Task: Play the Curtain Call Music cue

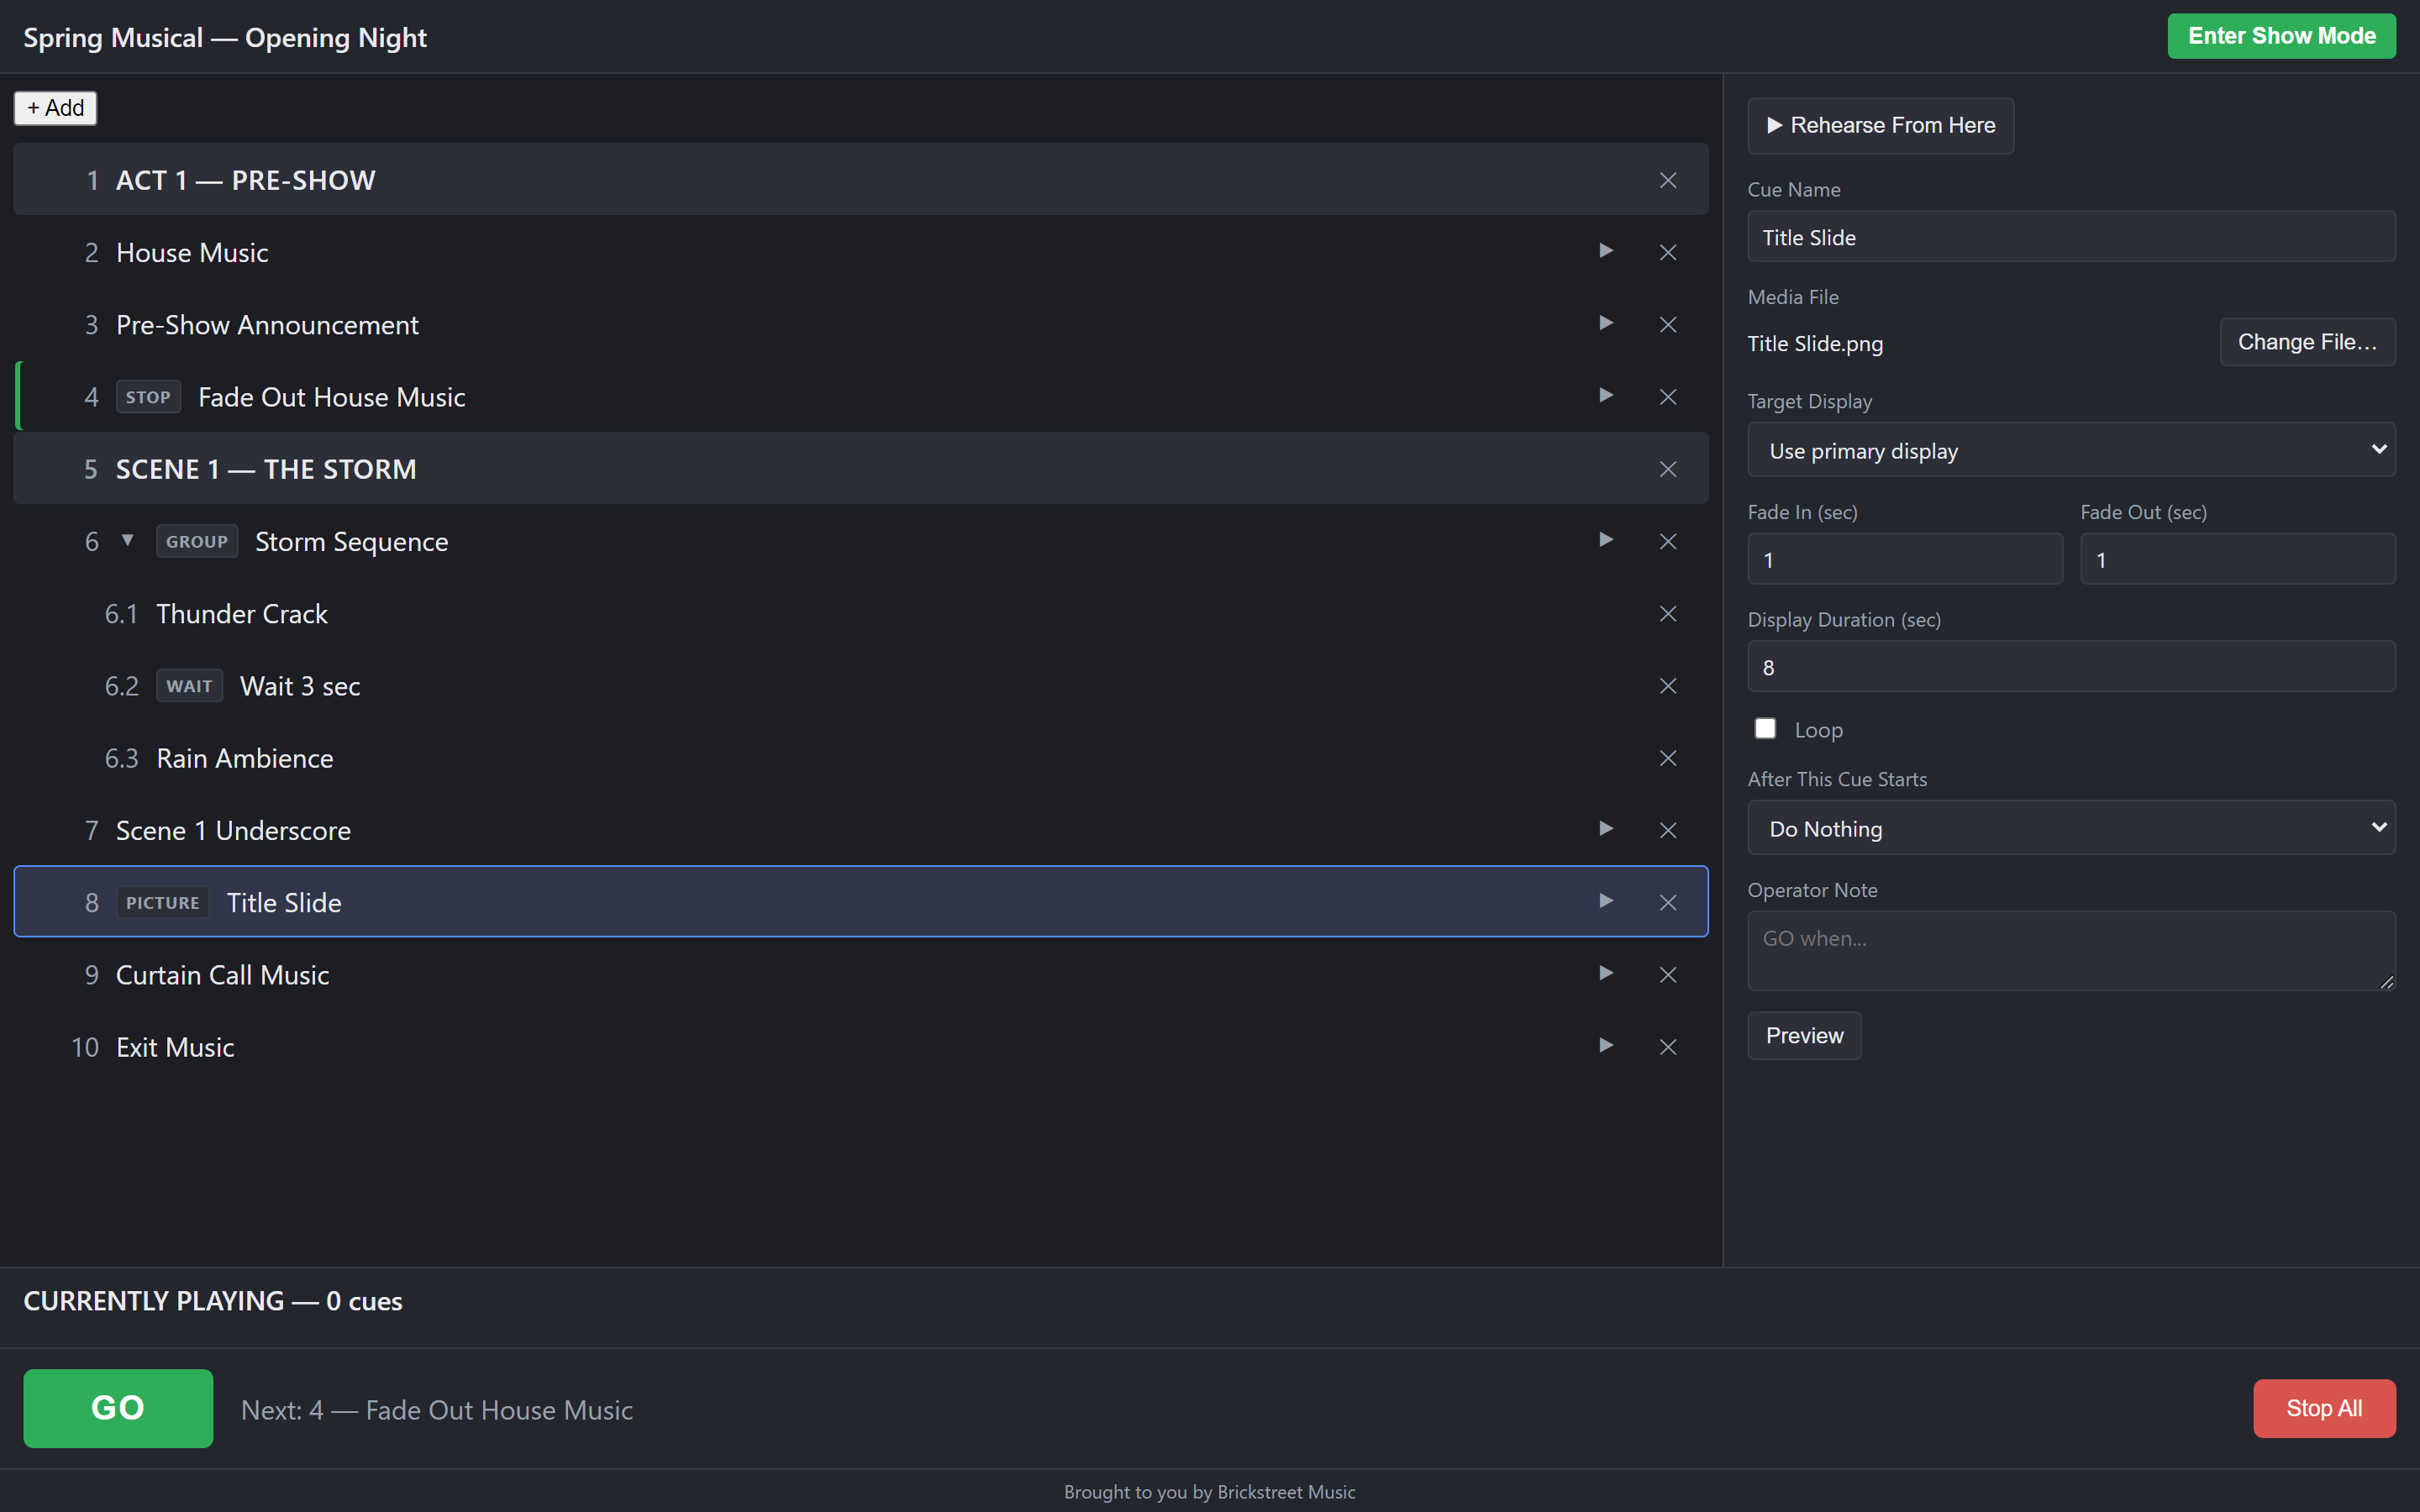Action: (x=1606, y=973)
